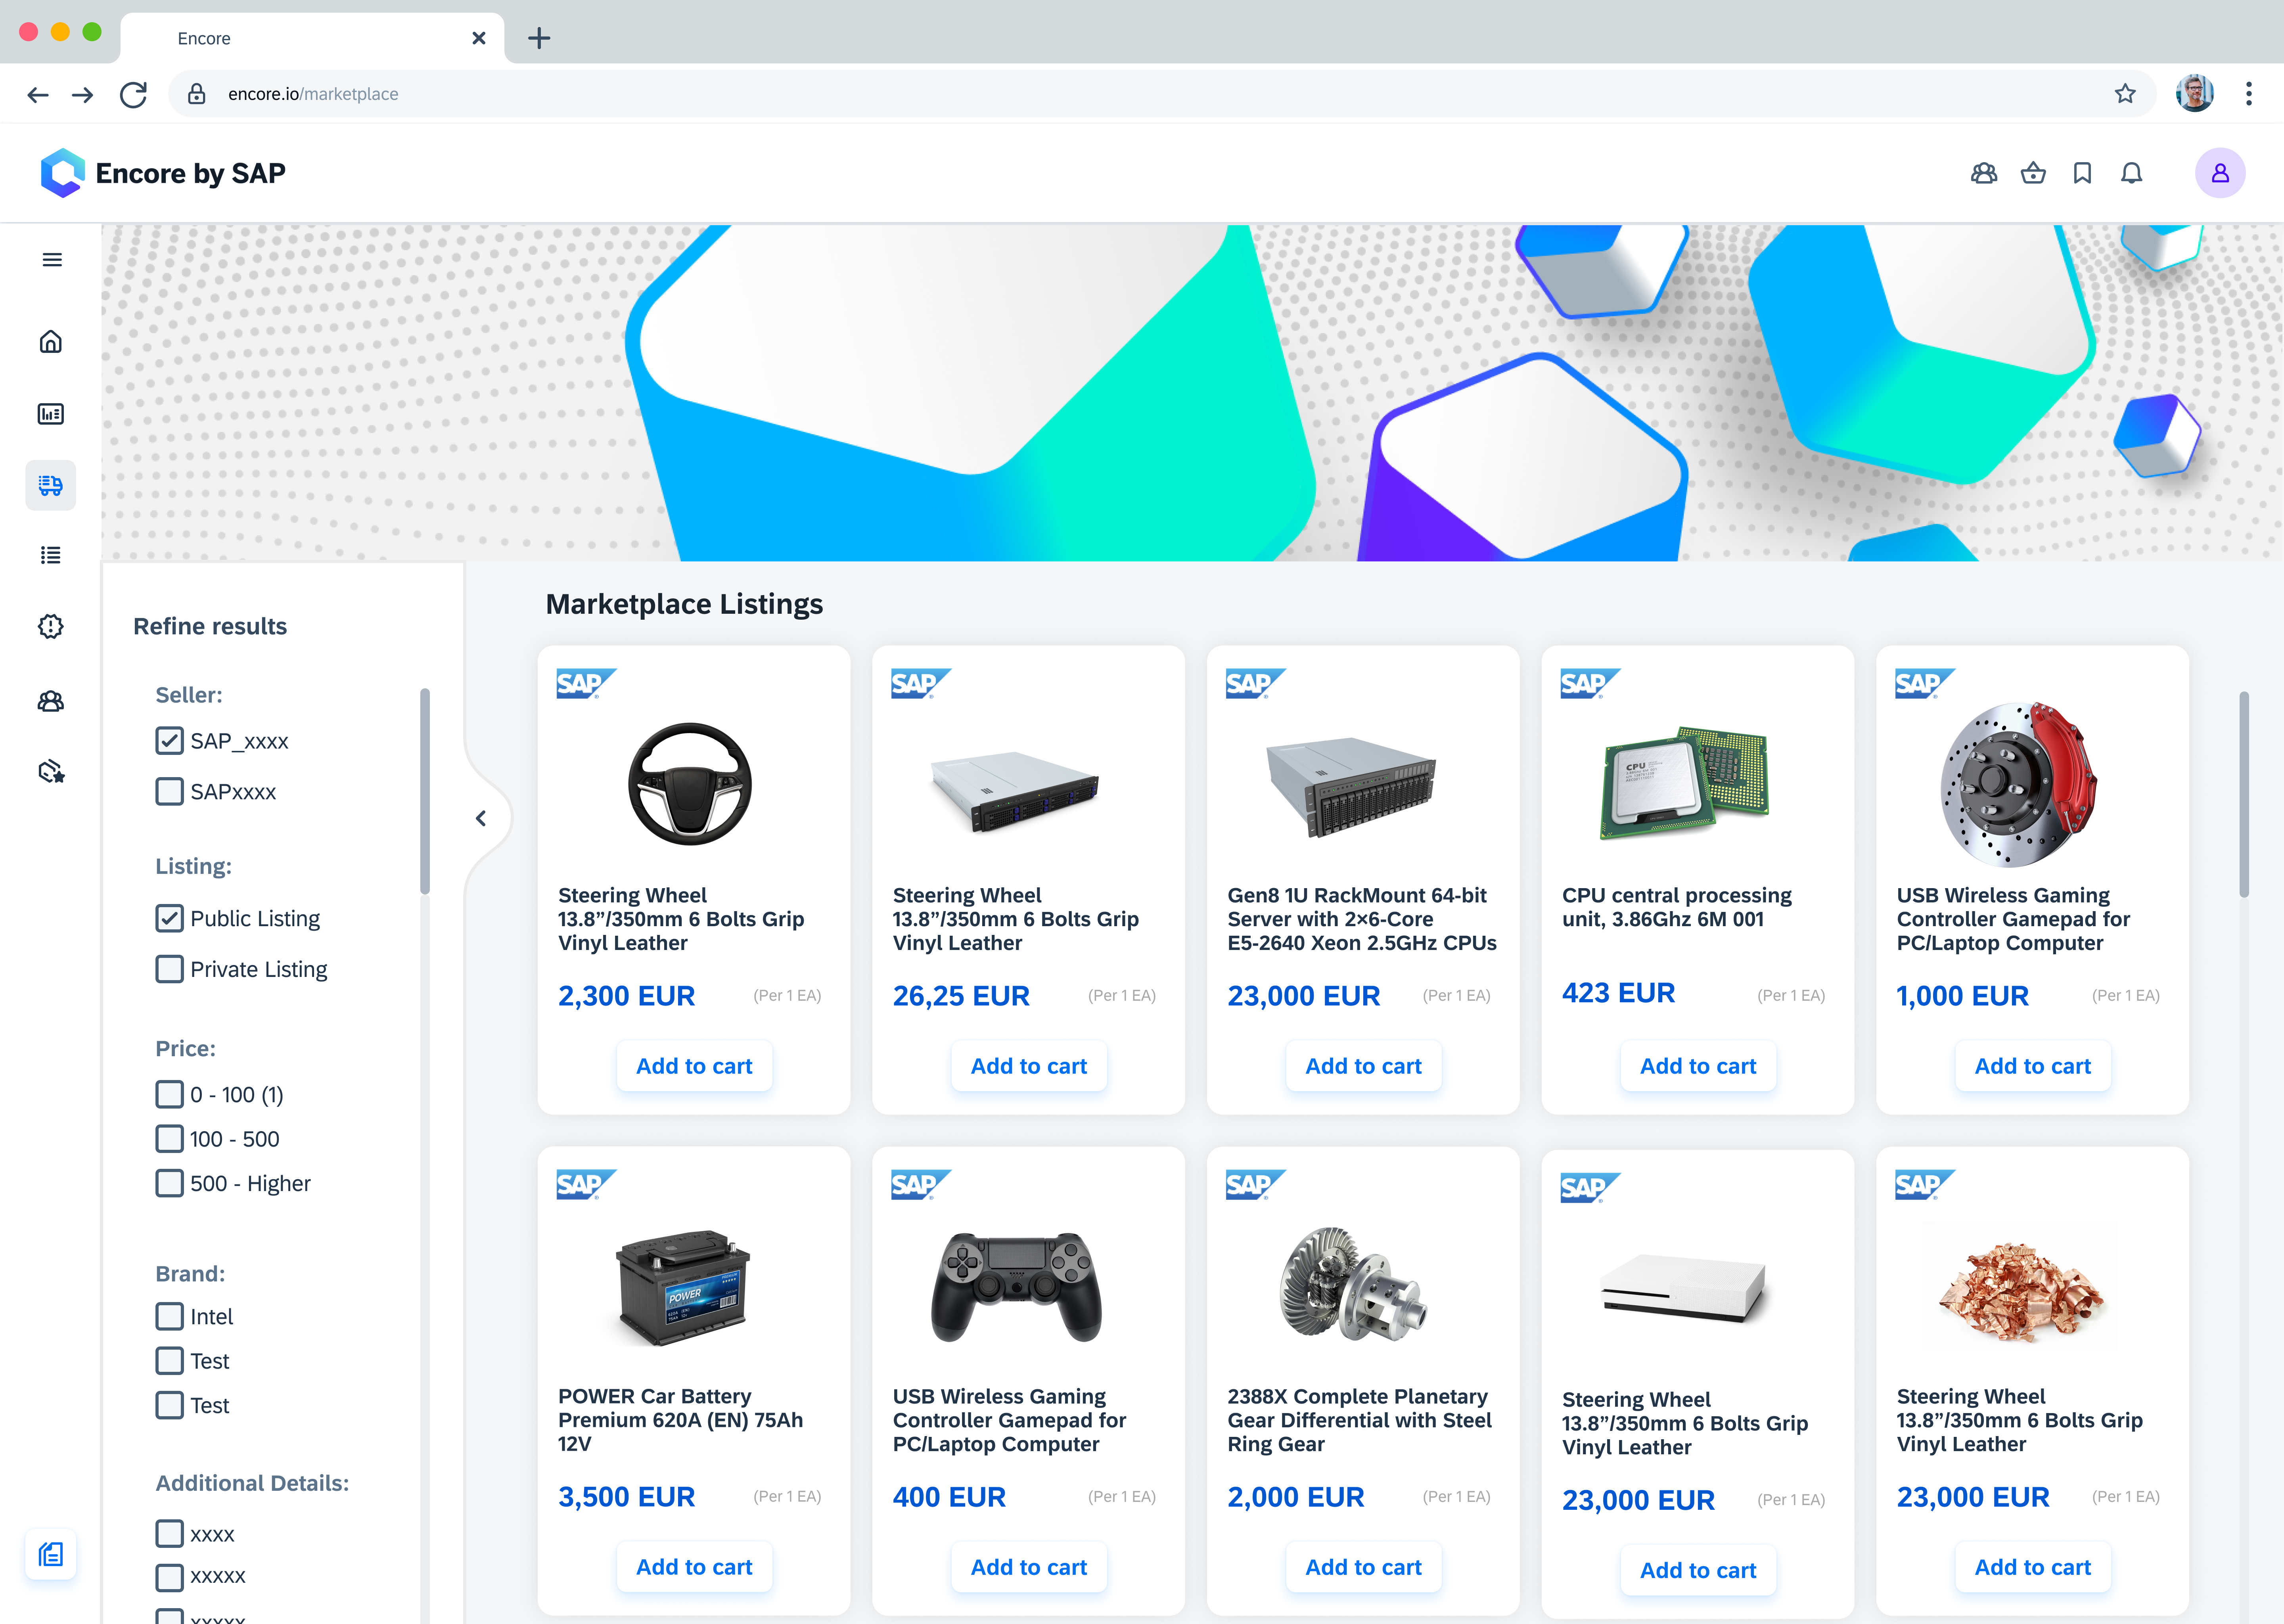2284x1624 pixels.
Task: Open the steering wheel product image
Action: coord(690,784)
